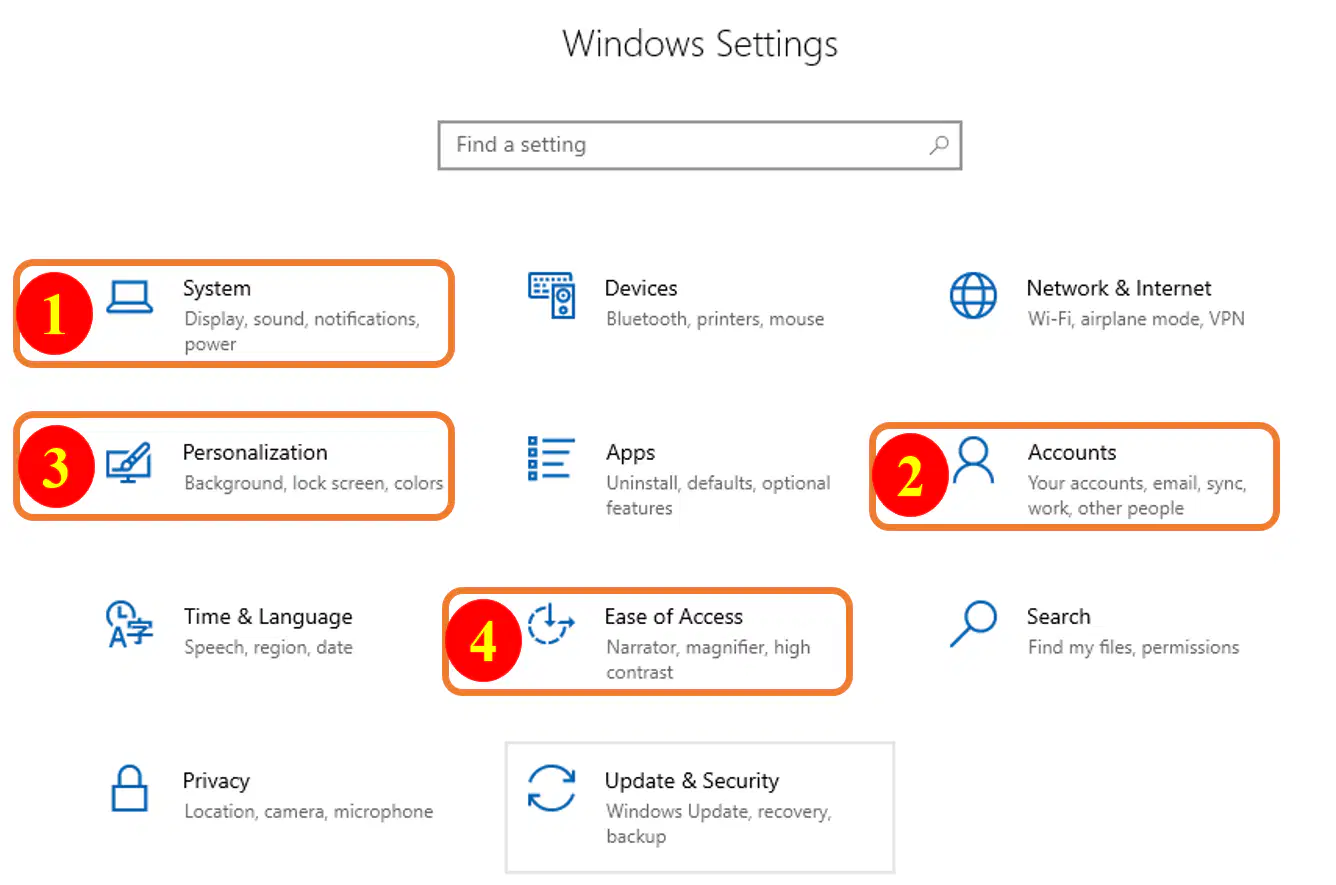Open the System settings title link
Image resolution: width=1336 pixels, height=885 pixels.
(217, 289)
